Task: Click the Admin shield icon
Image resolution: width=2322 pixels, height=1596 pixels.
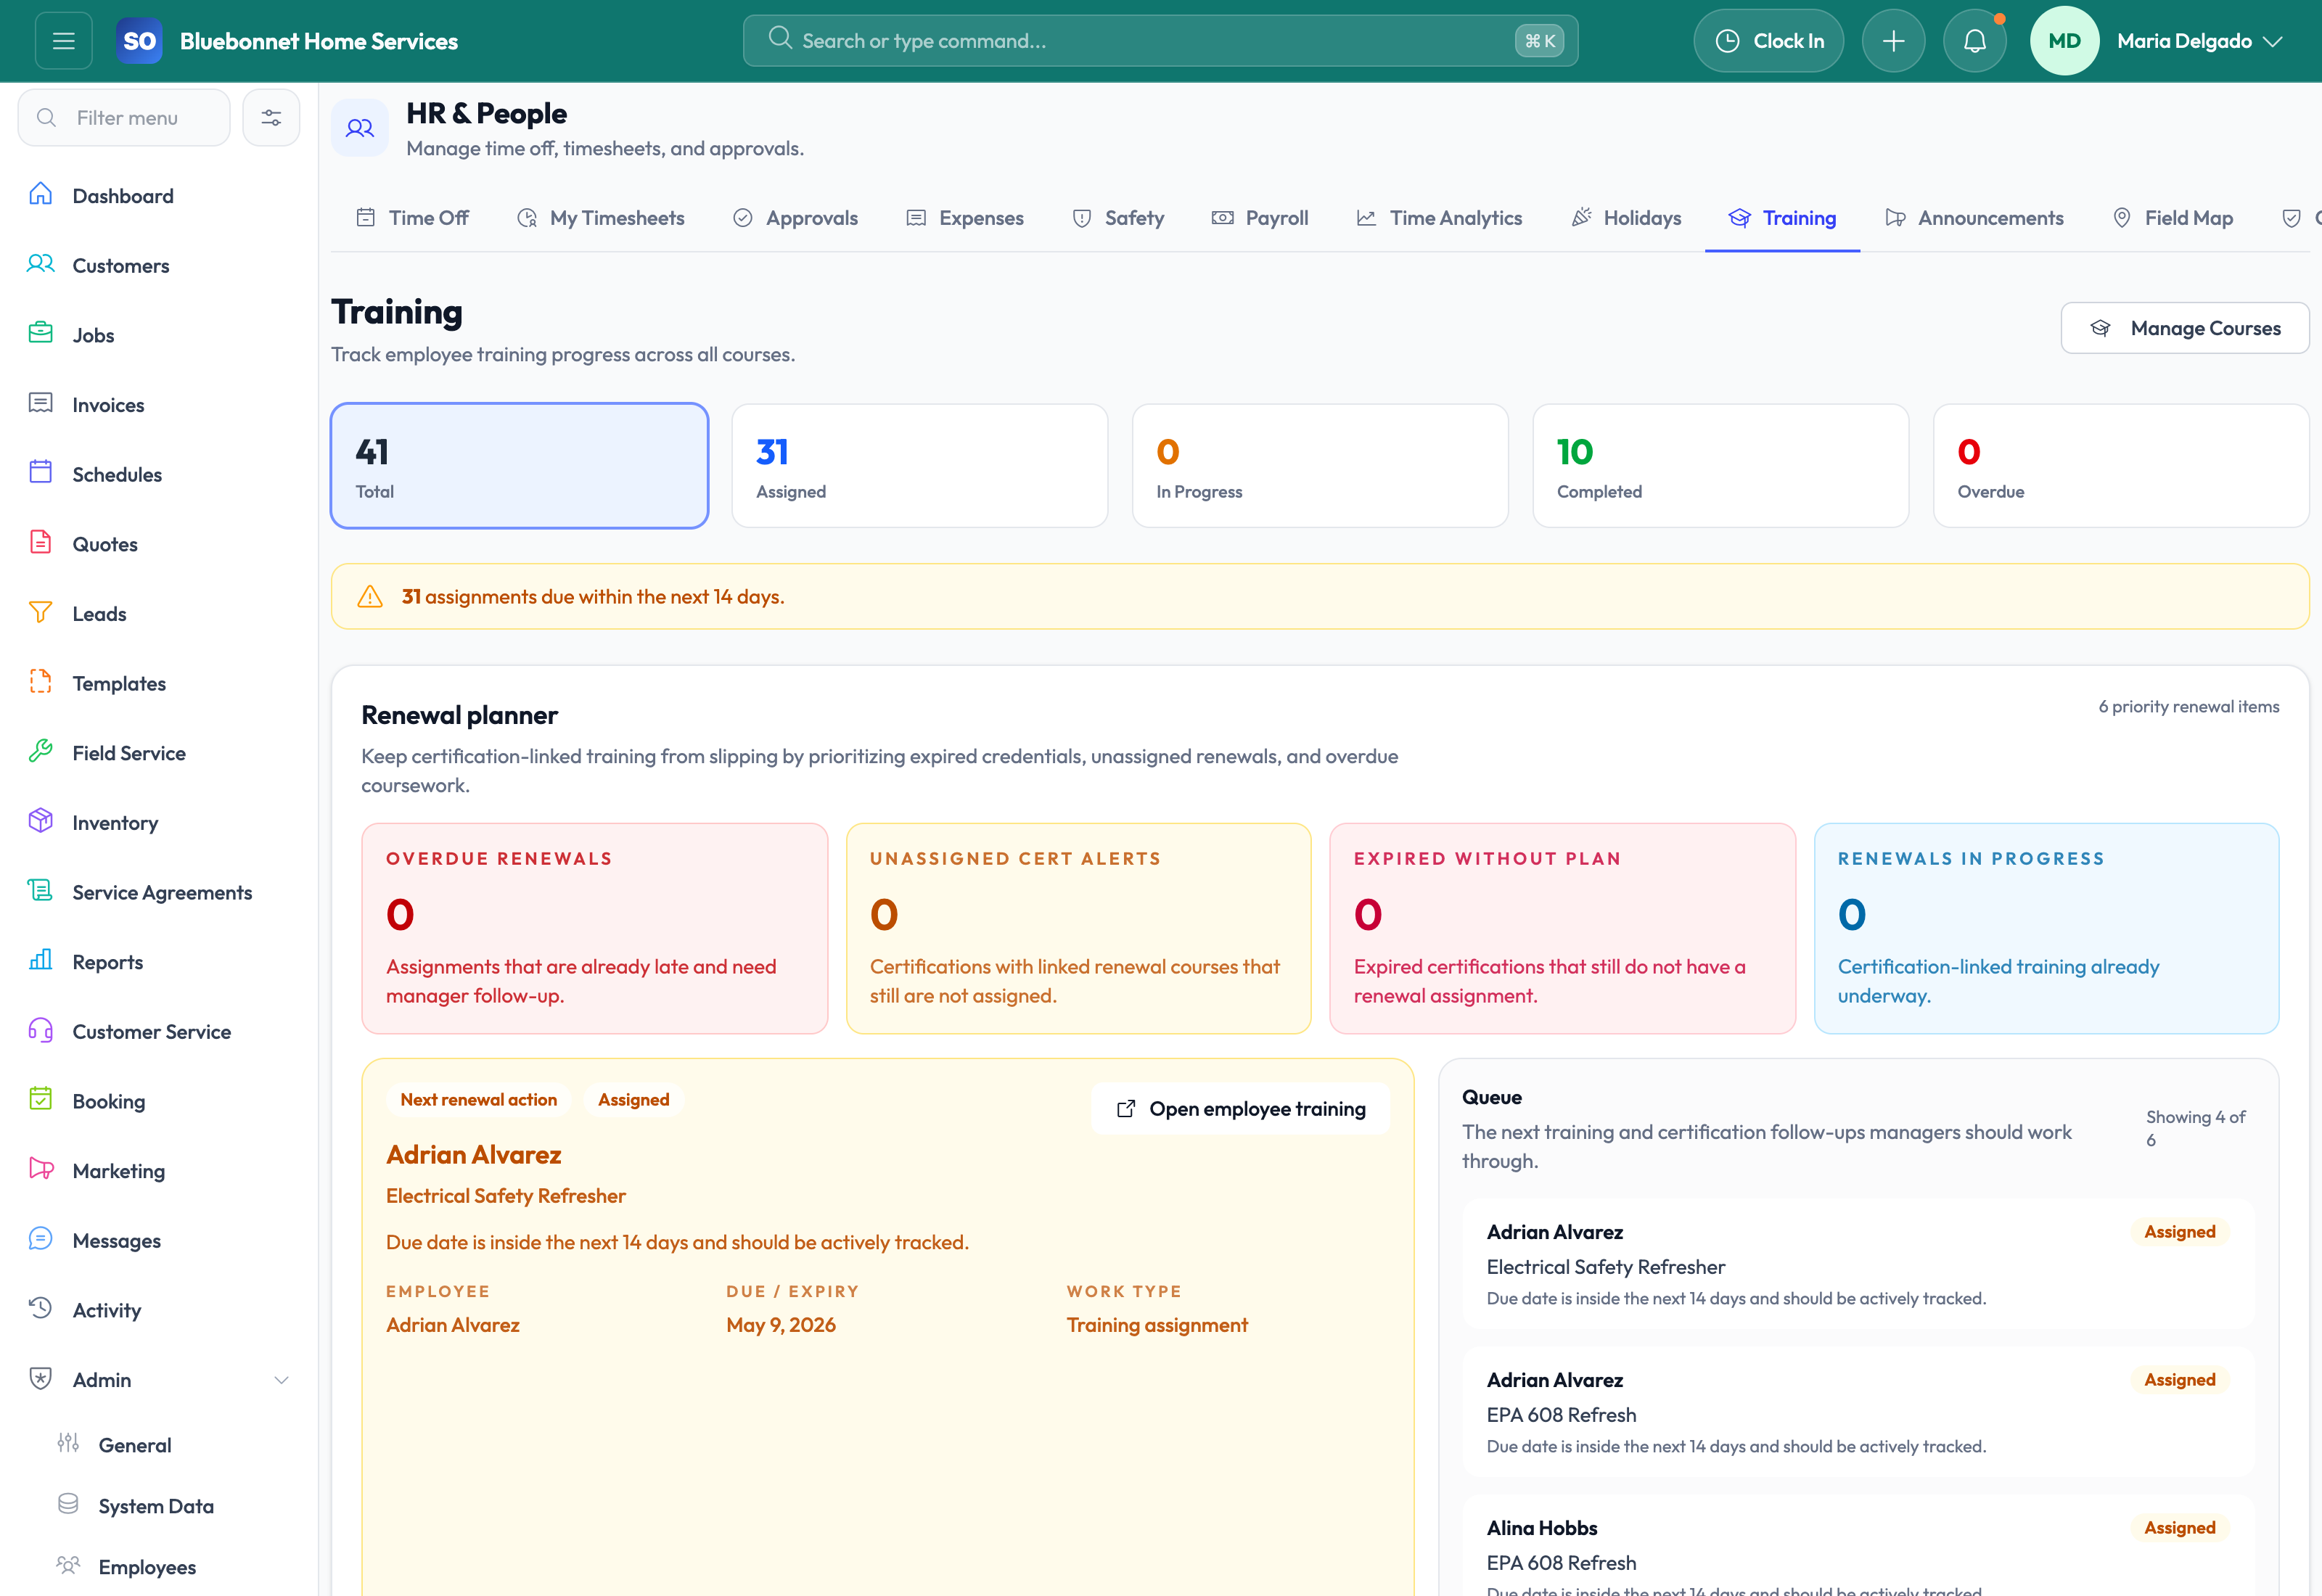Action: (x=40, y=1378)
